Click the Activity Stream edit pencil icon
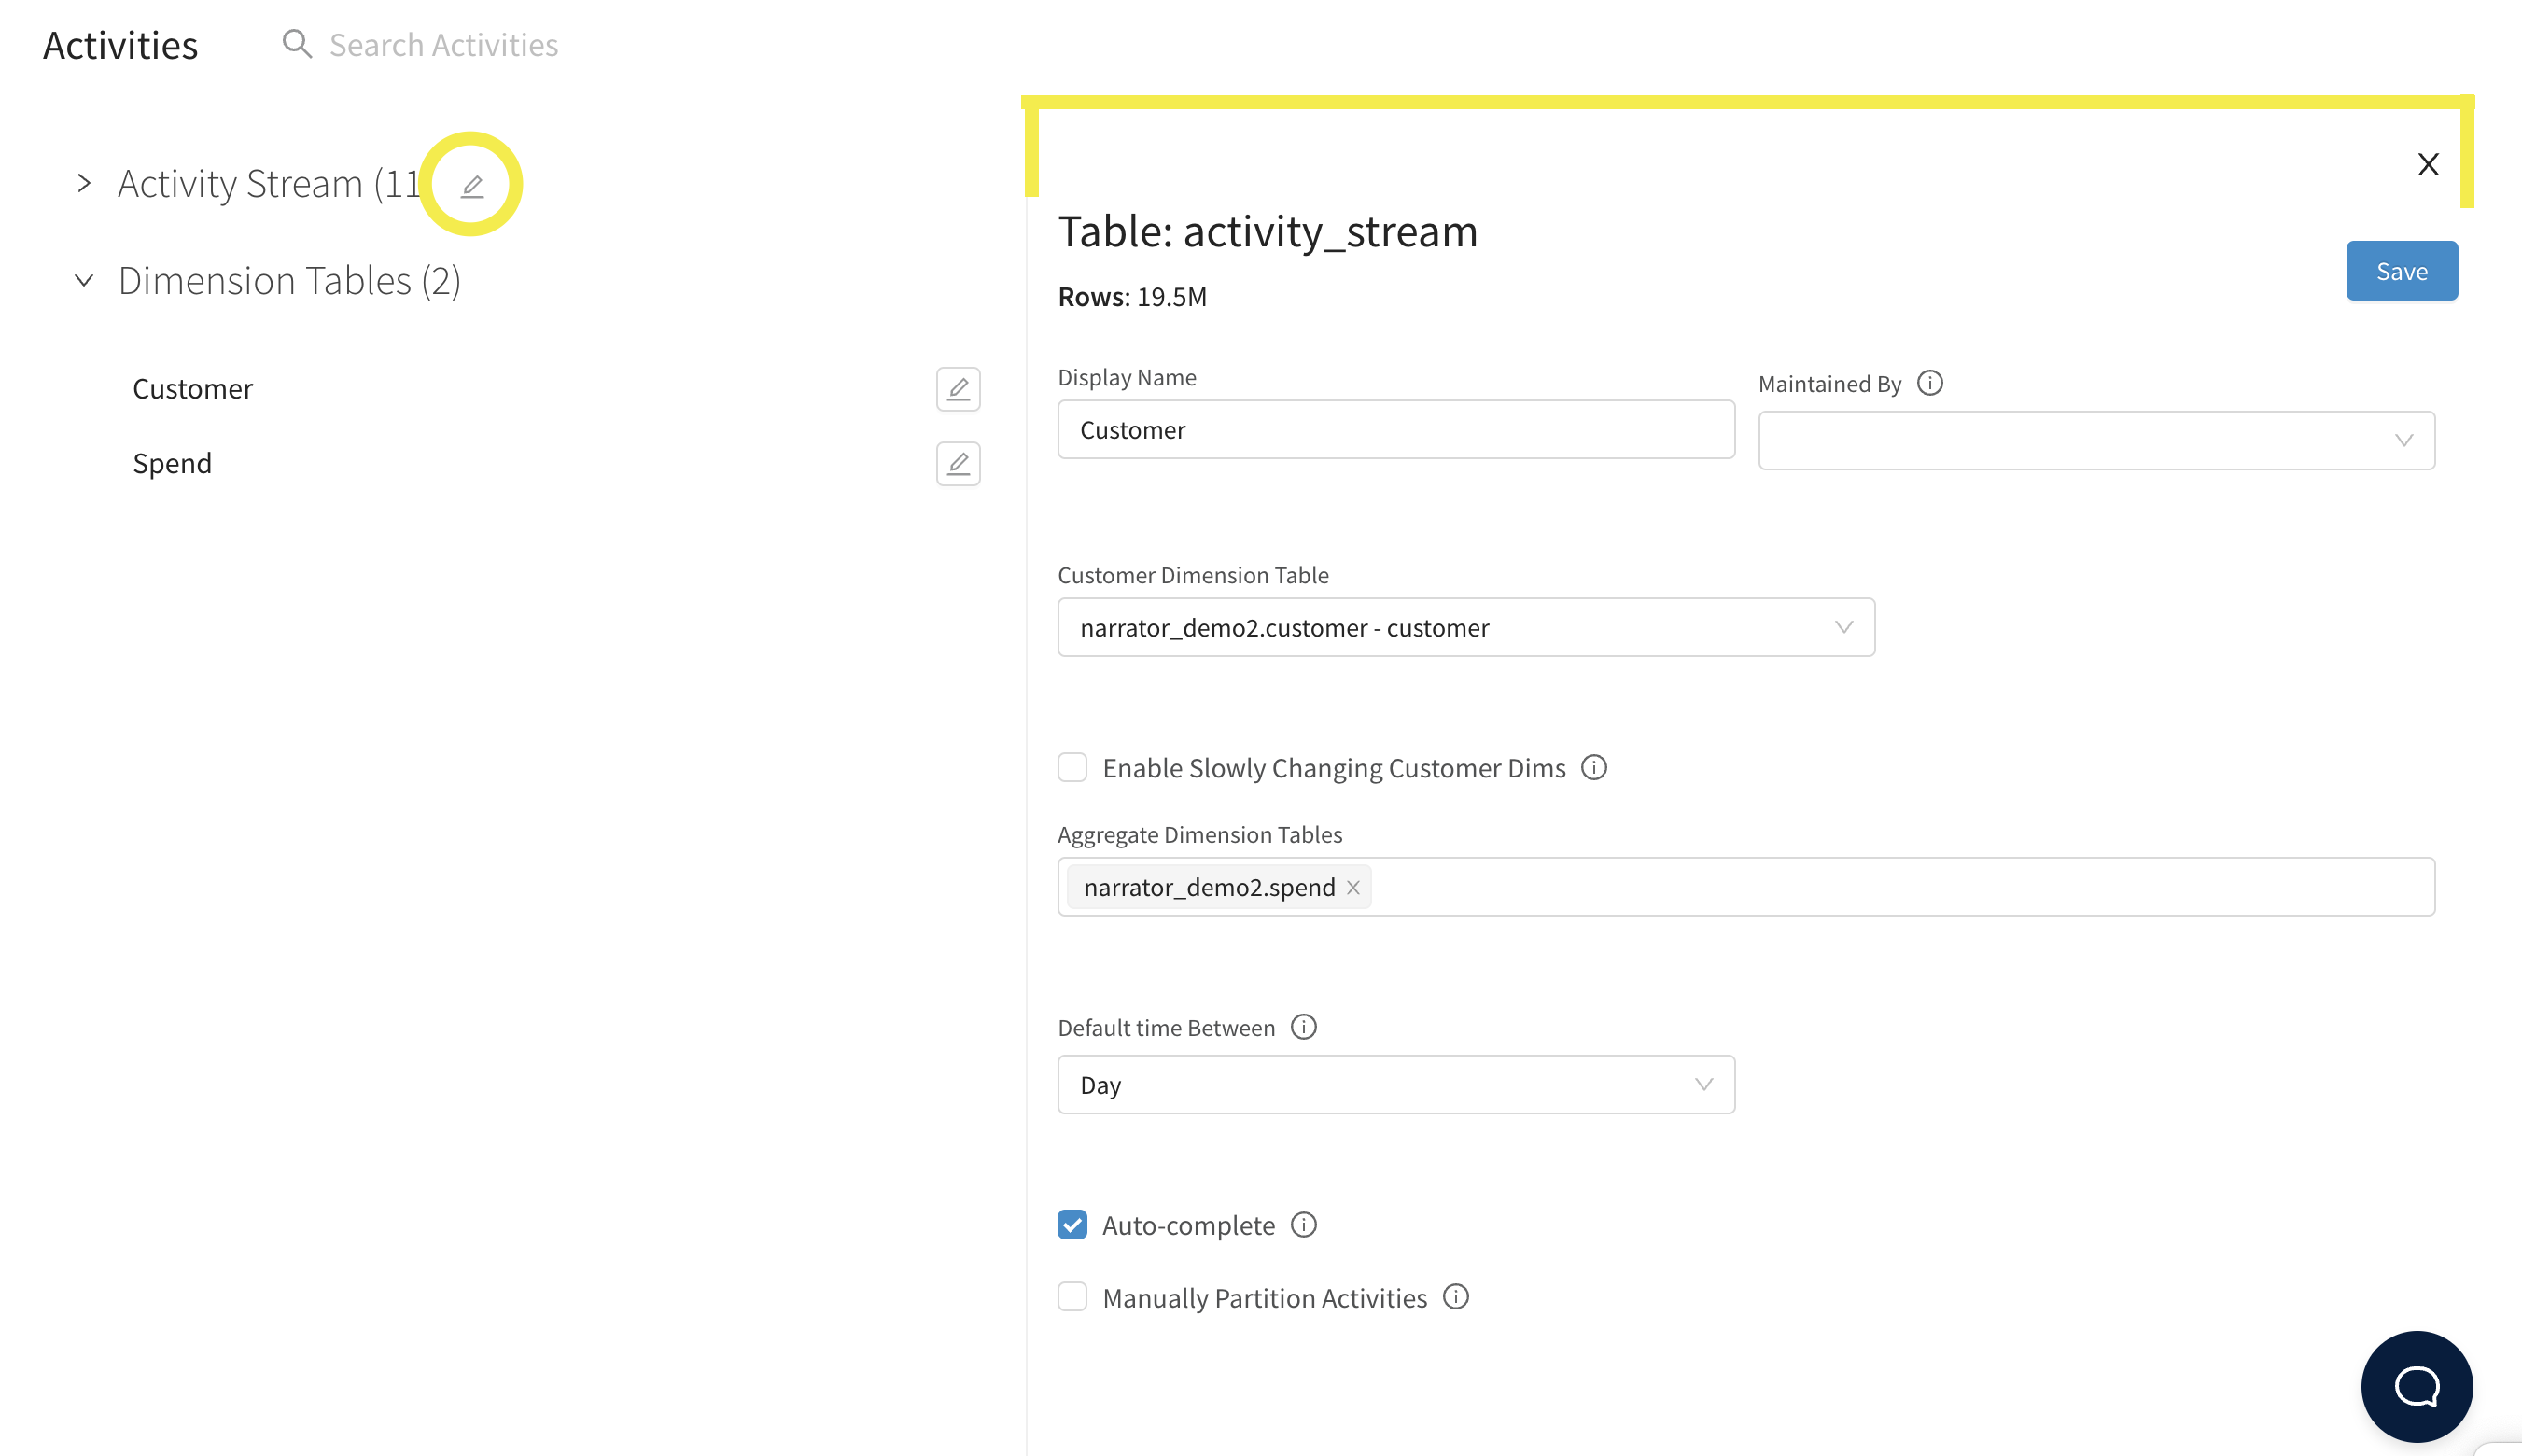 (471, 185)
